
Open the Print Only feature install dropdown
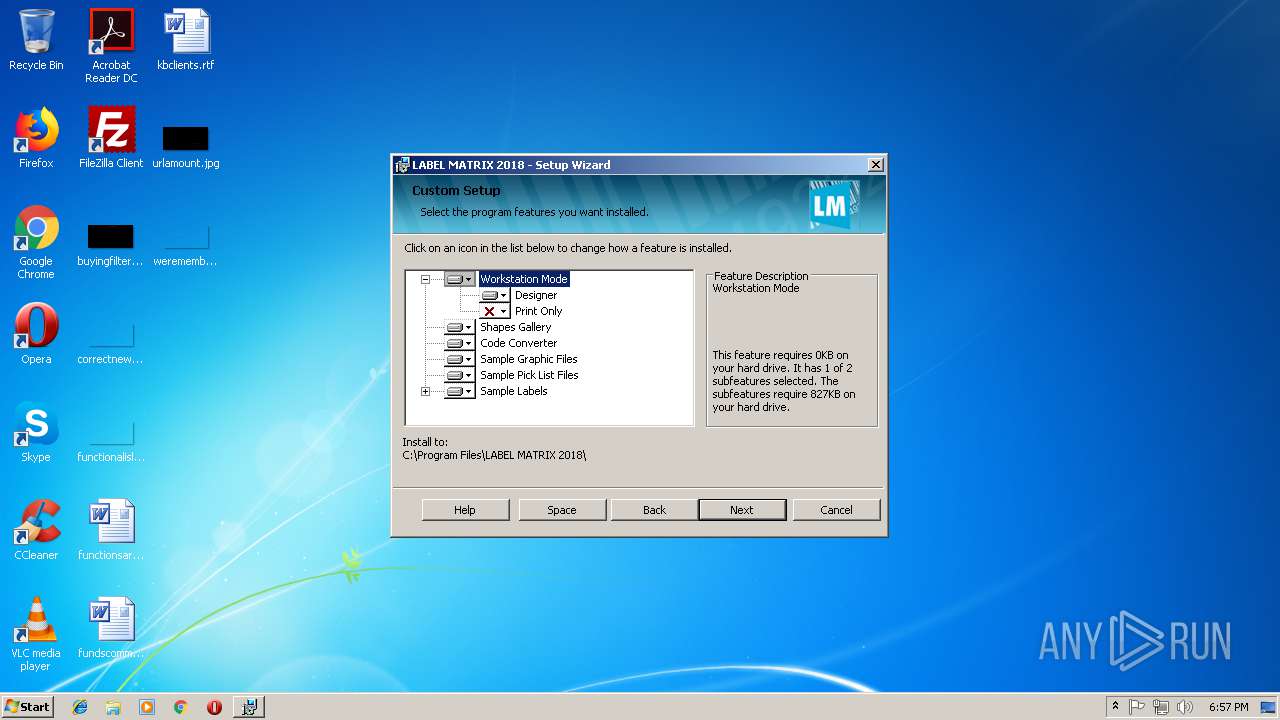(495, 312)
